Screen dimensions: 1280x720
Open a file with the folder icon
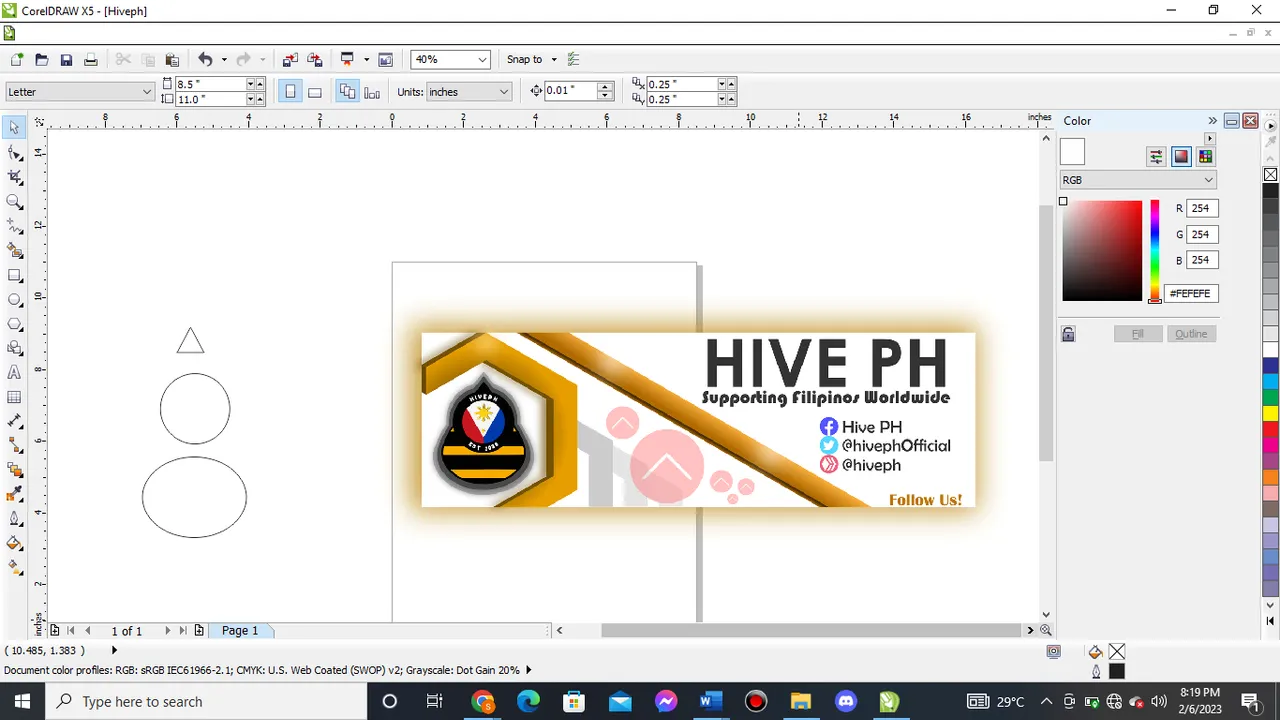(42, 60)
